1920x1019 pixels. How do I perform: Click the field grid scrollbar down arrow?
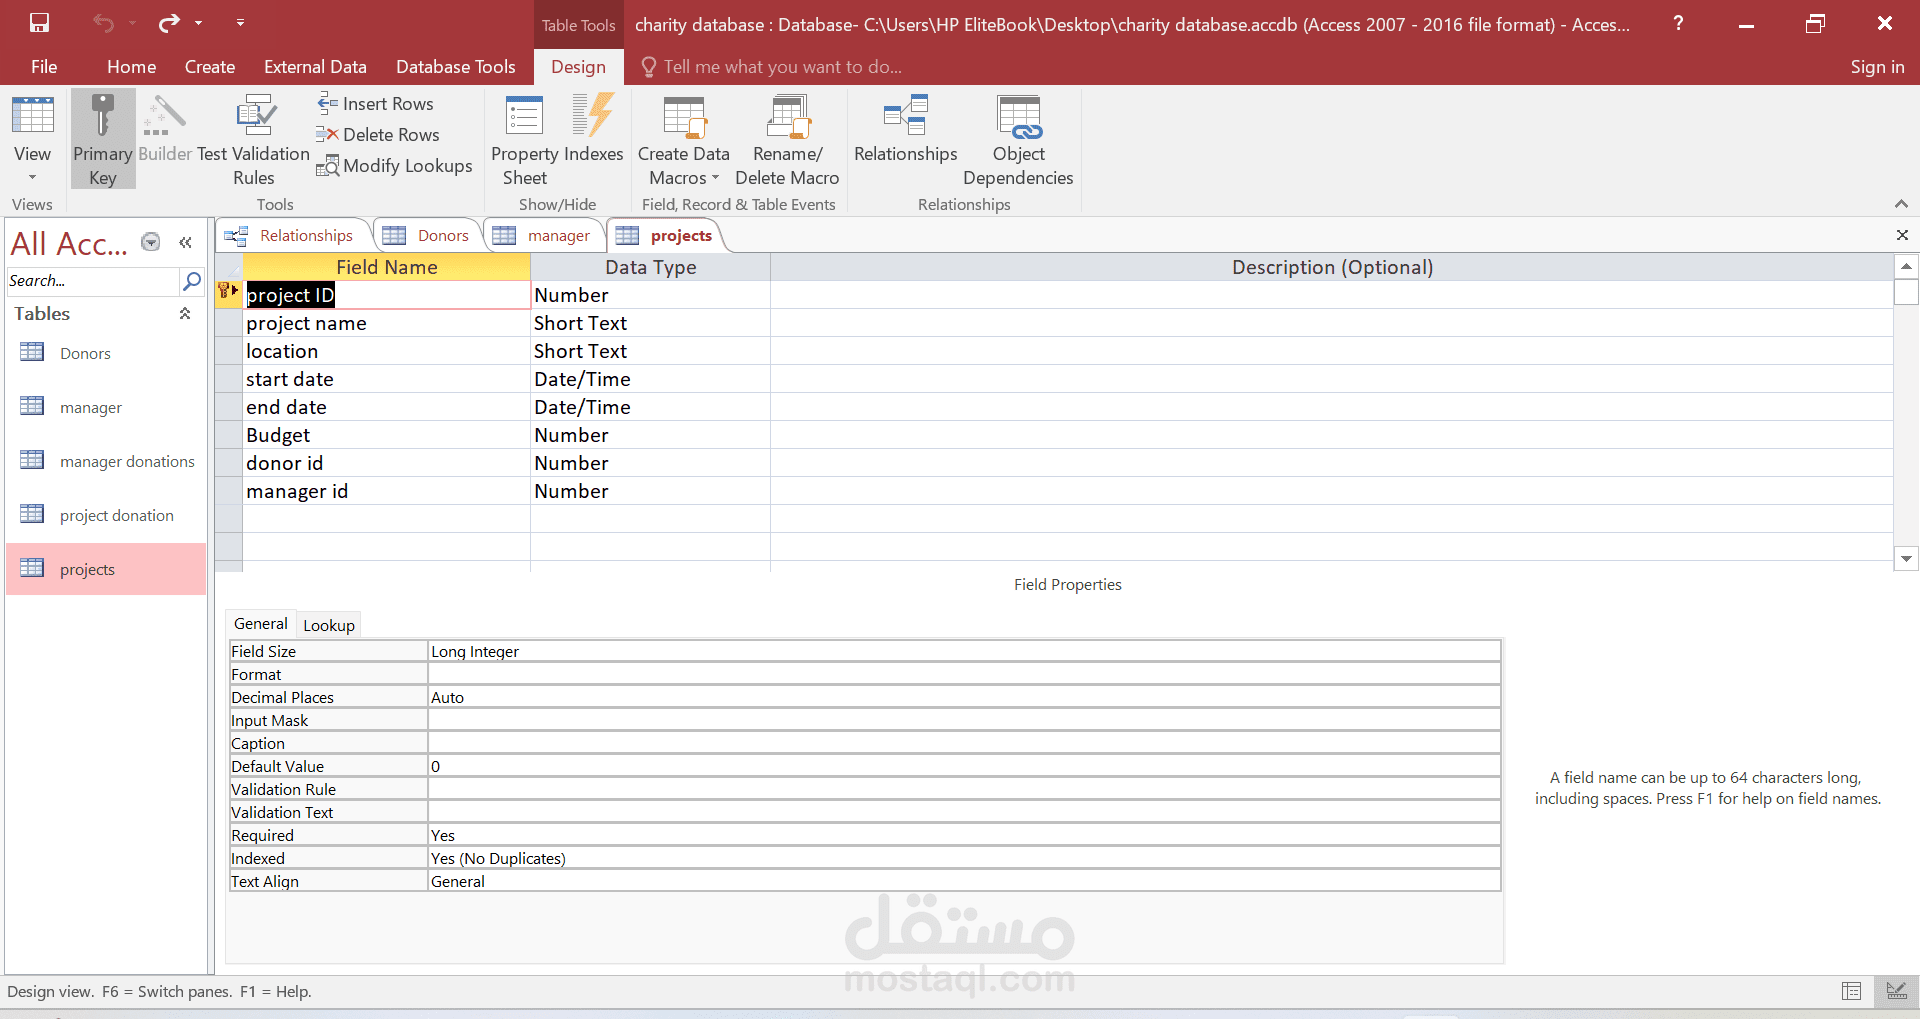(1906, 559)
